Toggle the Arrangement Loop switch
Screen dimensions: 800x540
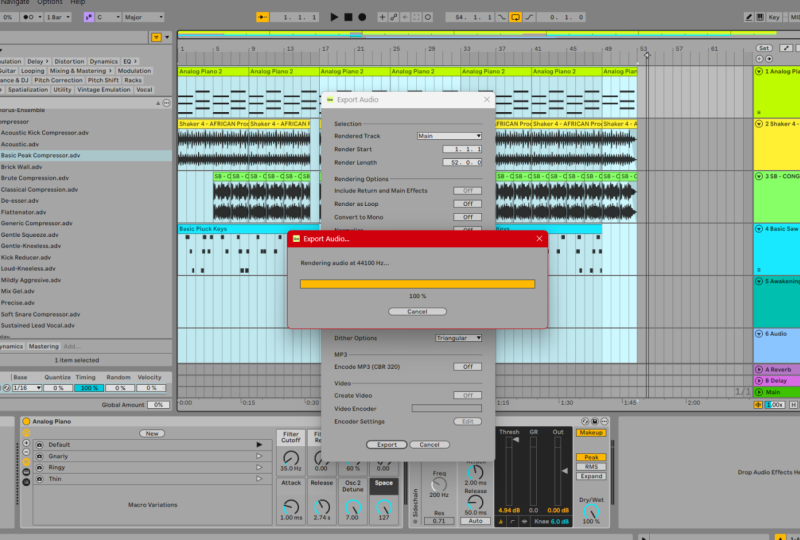(x=516, y=17)
